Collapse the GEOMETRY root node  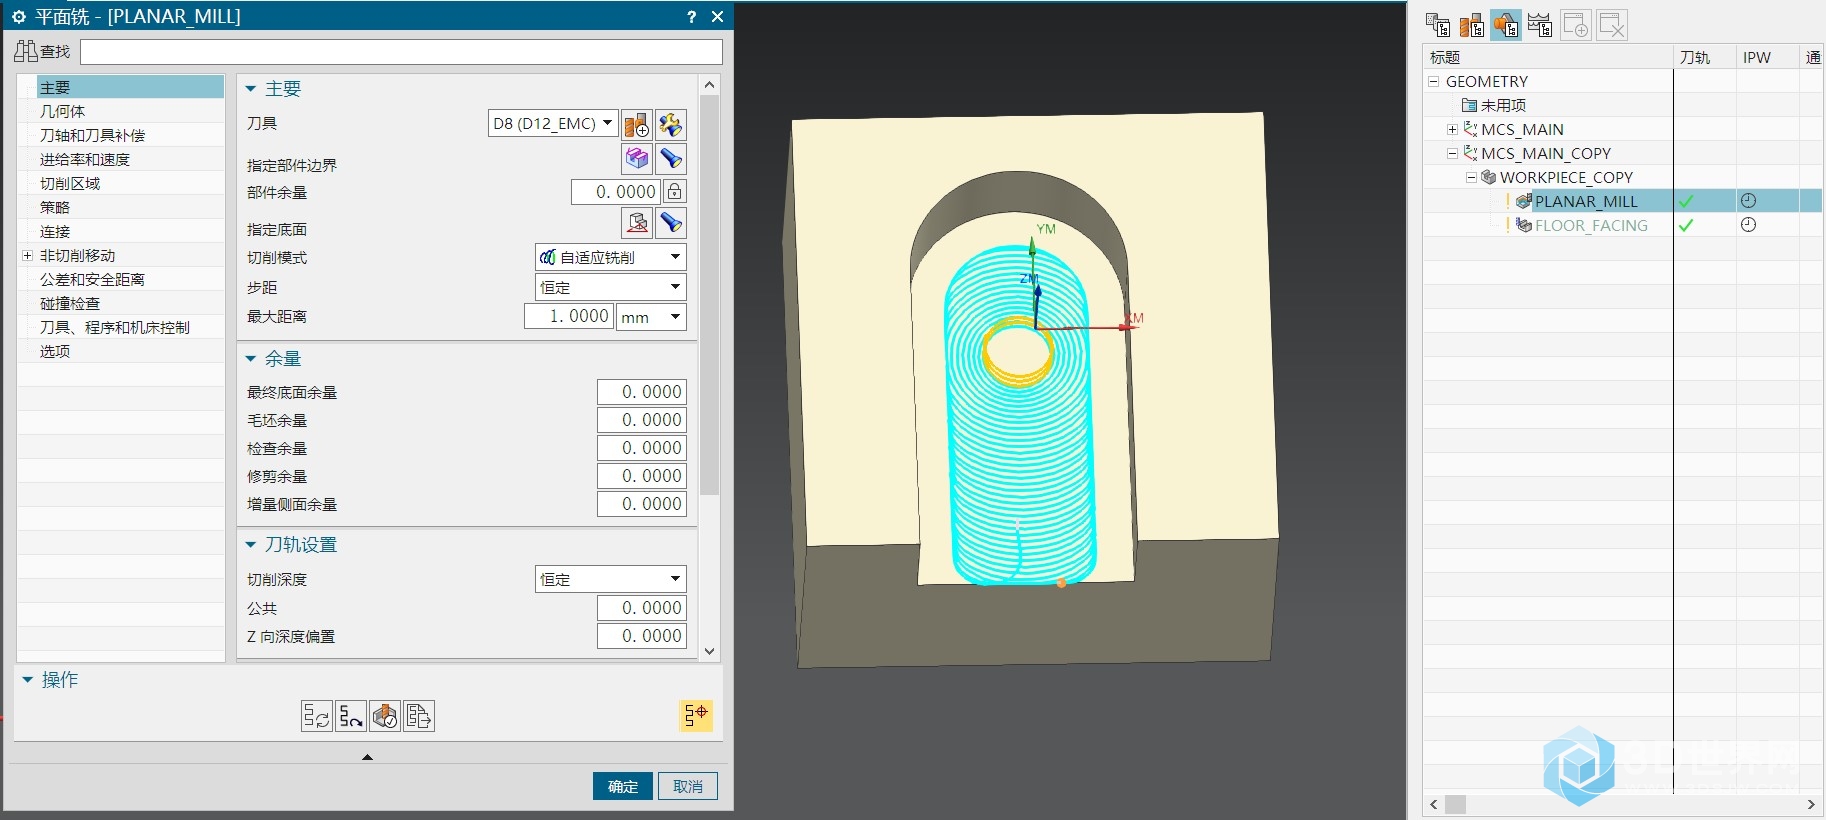[1433, 81]
